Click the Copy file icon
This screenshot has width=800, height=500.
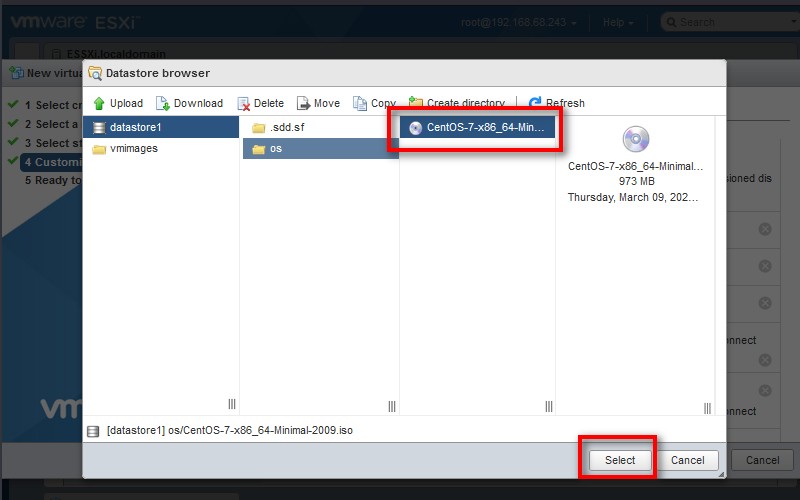[x=360, y=103]
